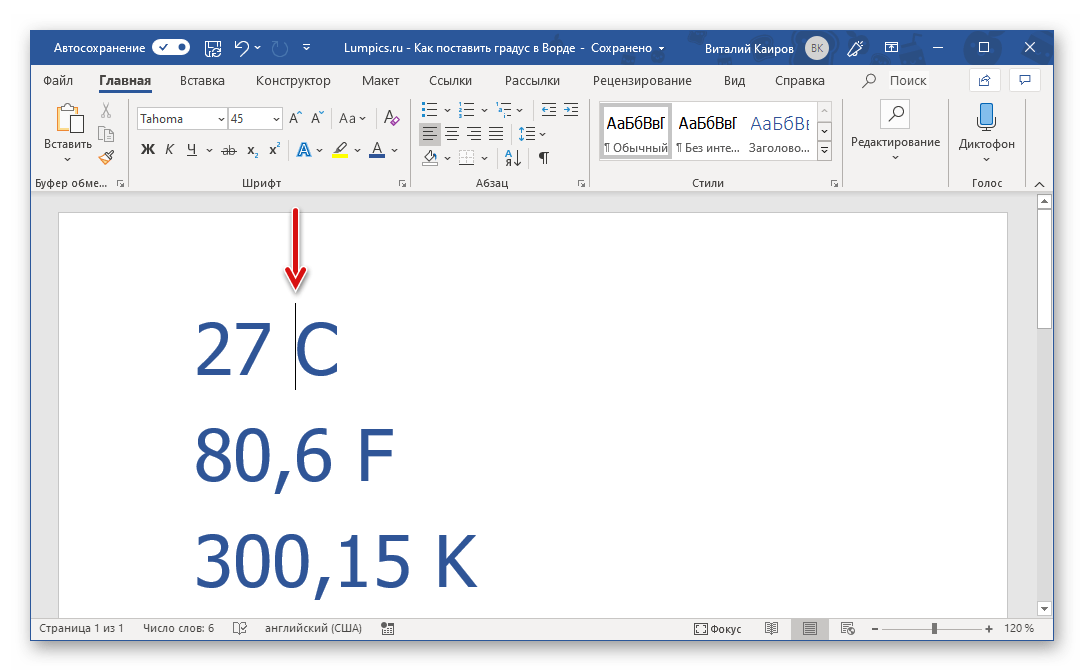Open Ribbon Display Options

point(892,48)
